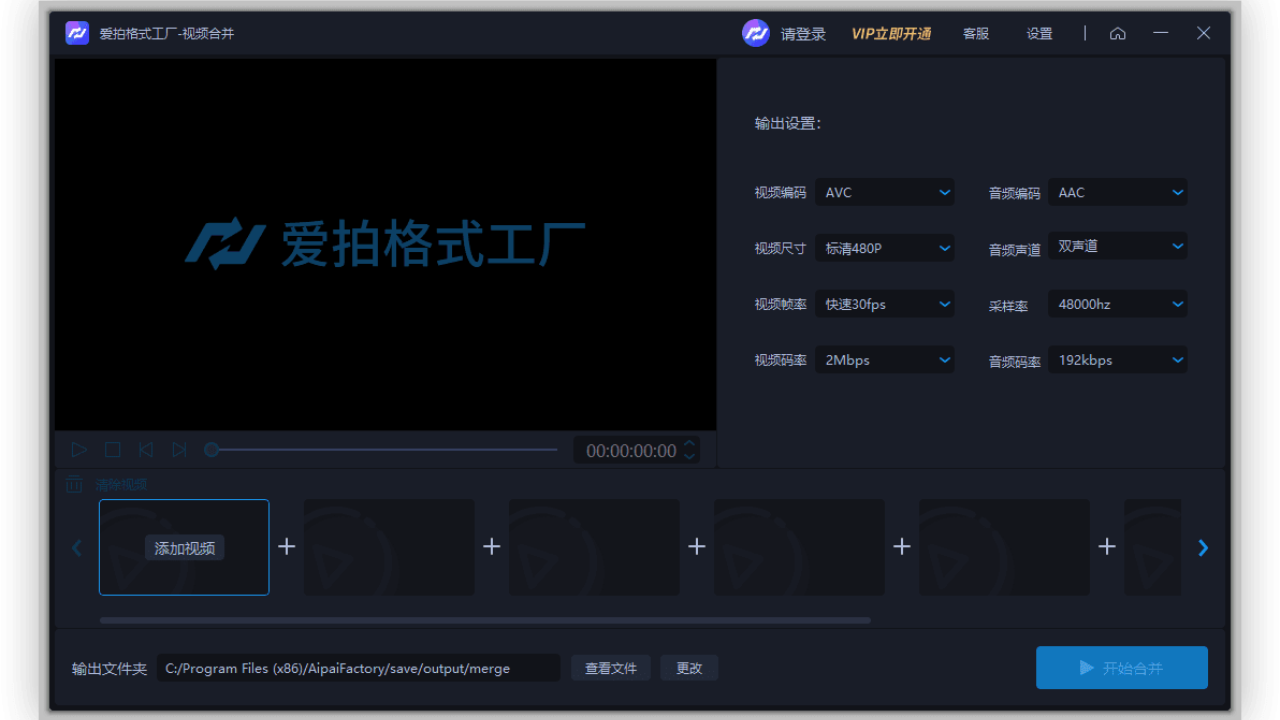Clear all videos using the trash icon

pos(74,483)
